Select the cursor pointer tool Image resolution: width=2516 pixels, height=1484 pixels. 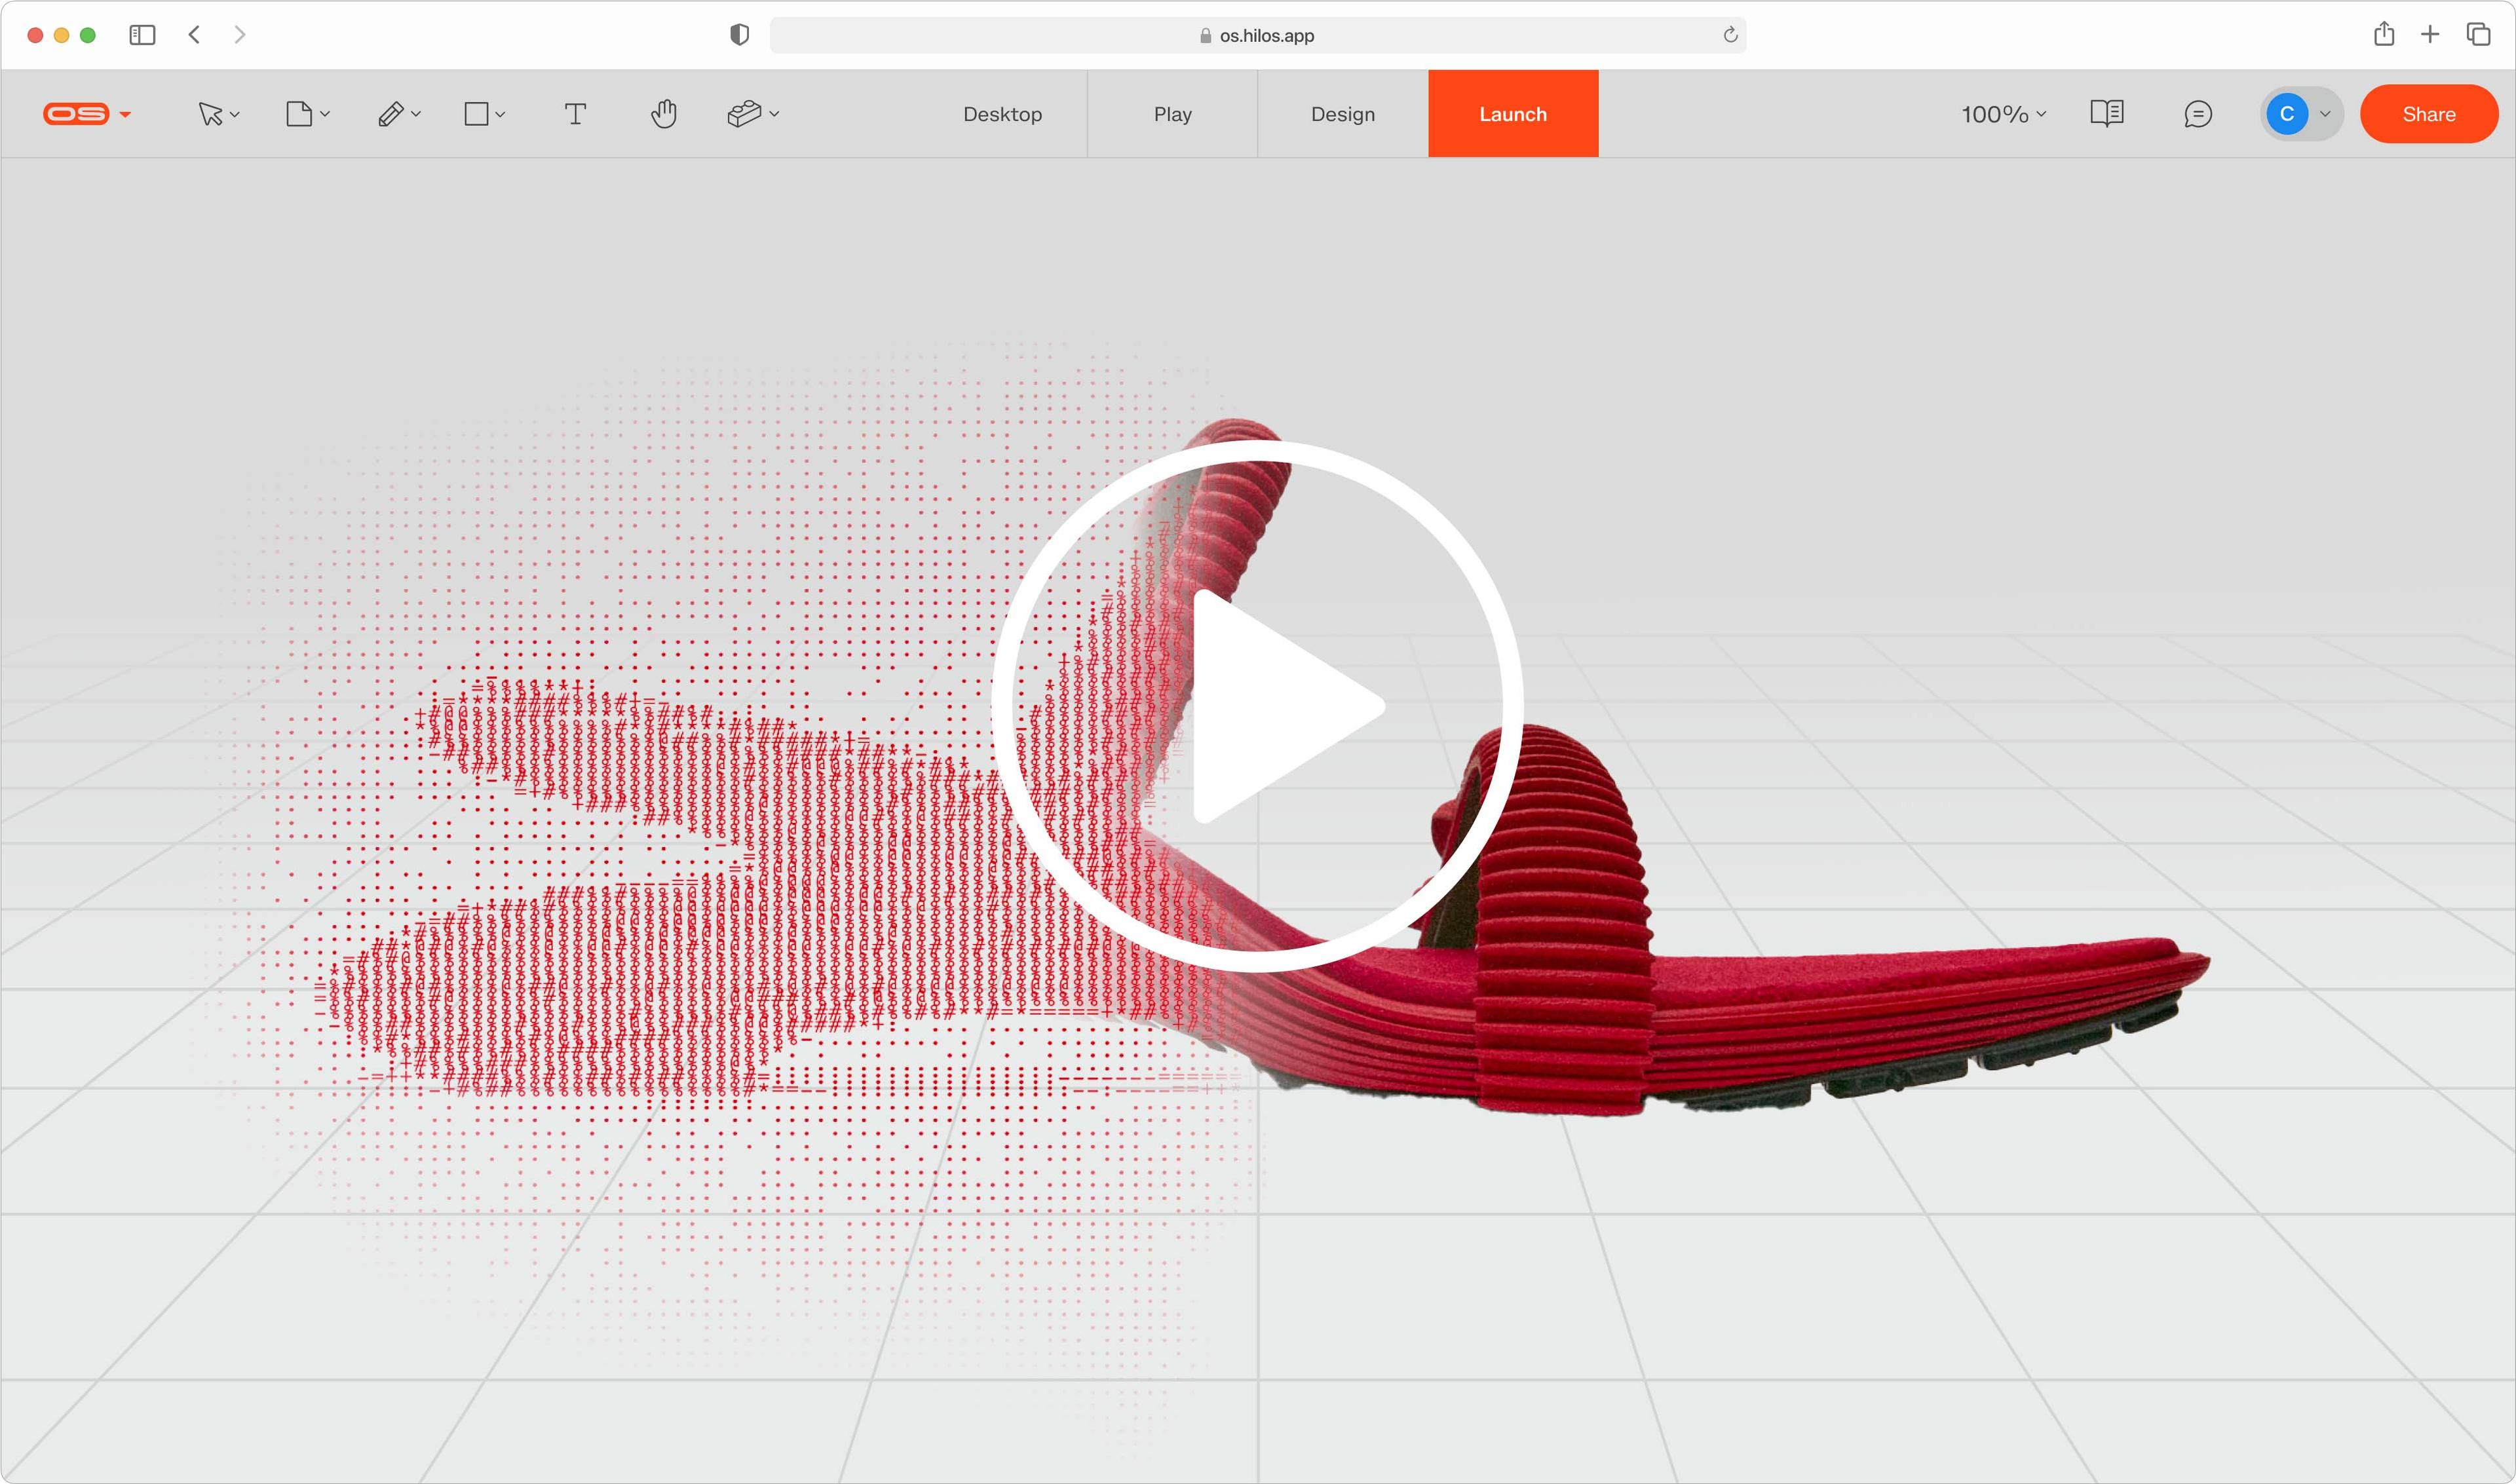[210, 114]
